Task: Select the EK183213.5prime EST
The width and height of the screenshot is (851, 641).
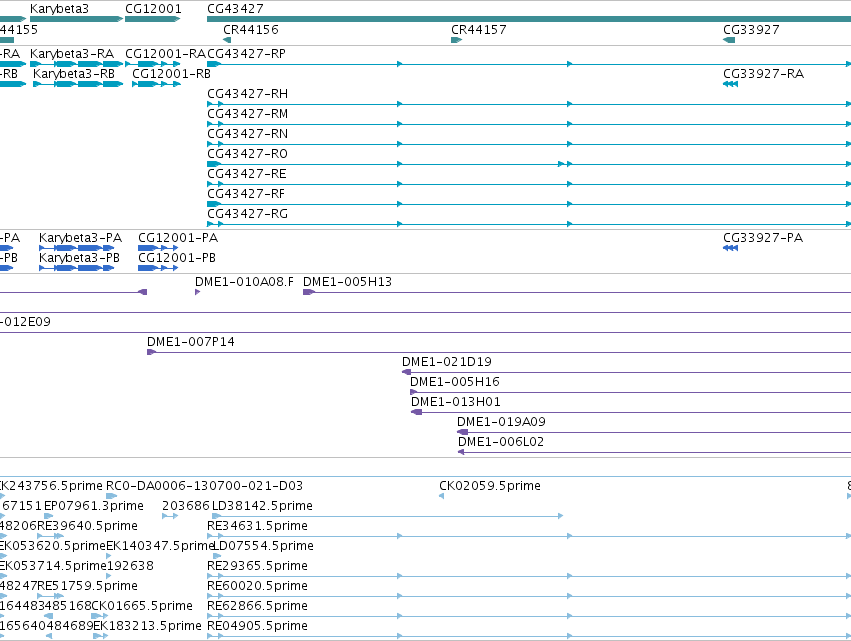Action: click(x=100, y=636)
